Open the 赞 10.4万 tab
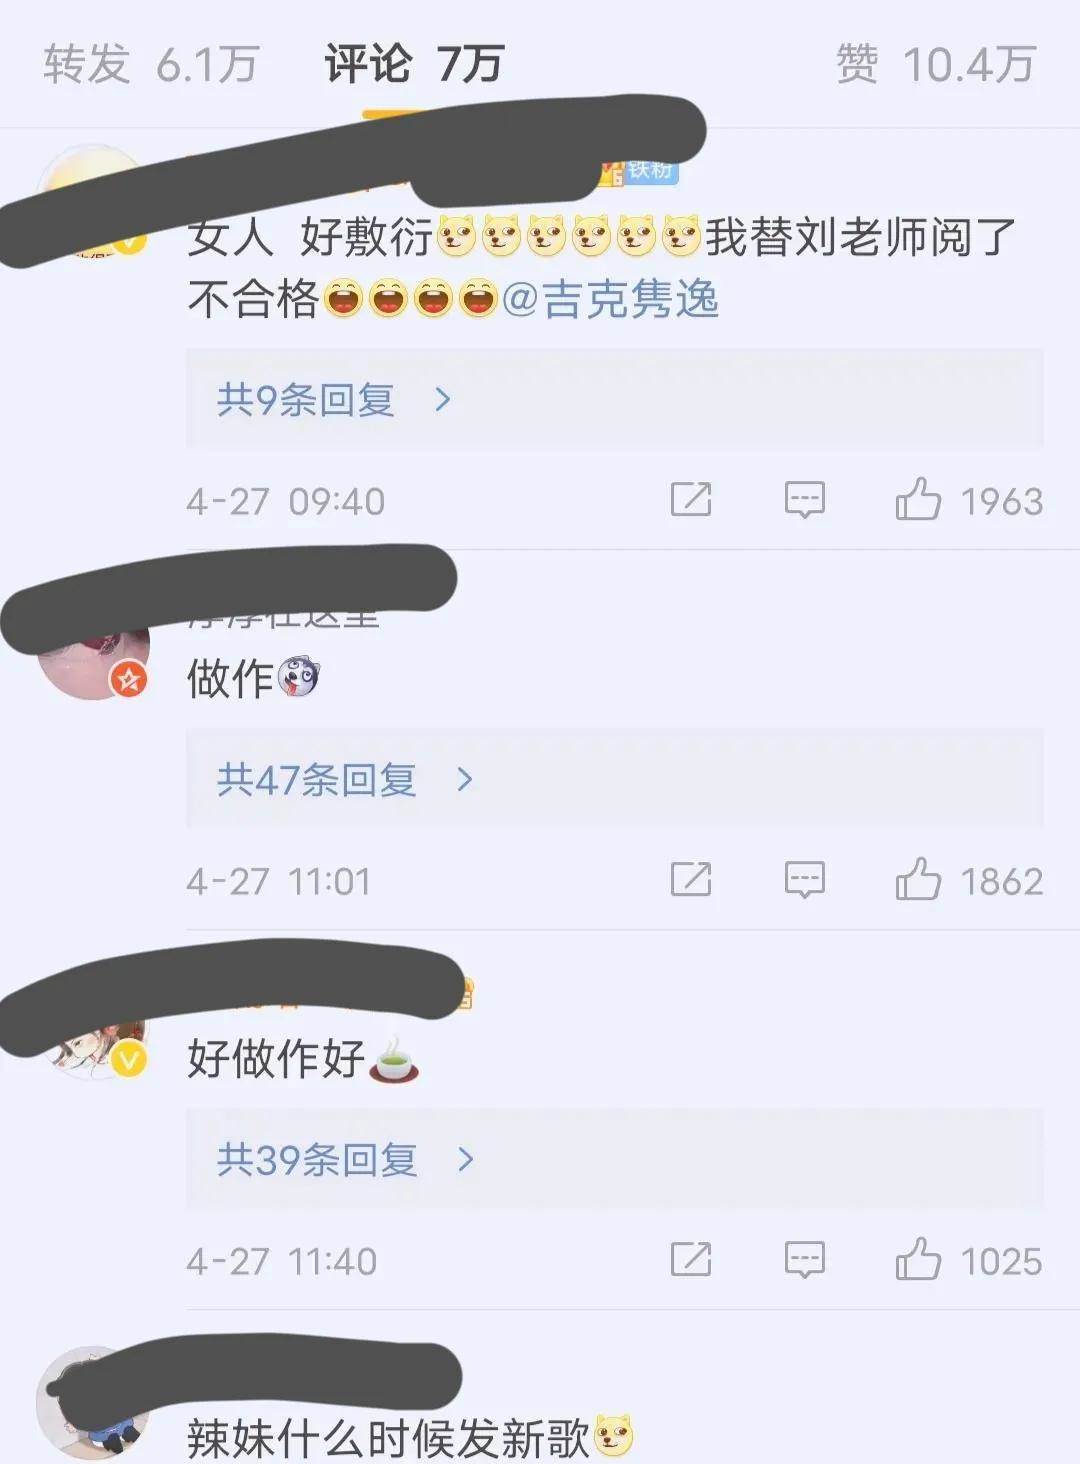1080x1464 pixels. click(935, 64)
